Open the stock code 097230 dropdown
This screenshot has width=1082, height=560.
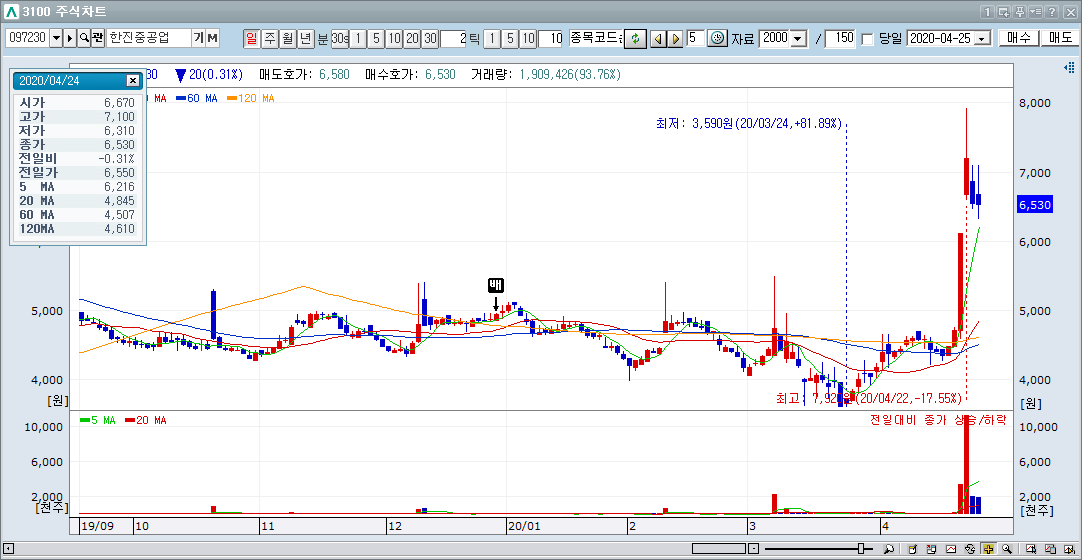point(56,39)
